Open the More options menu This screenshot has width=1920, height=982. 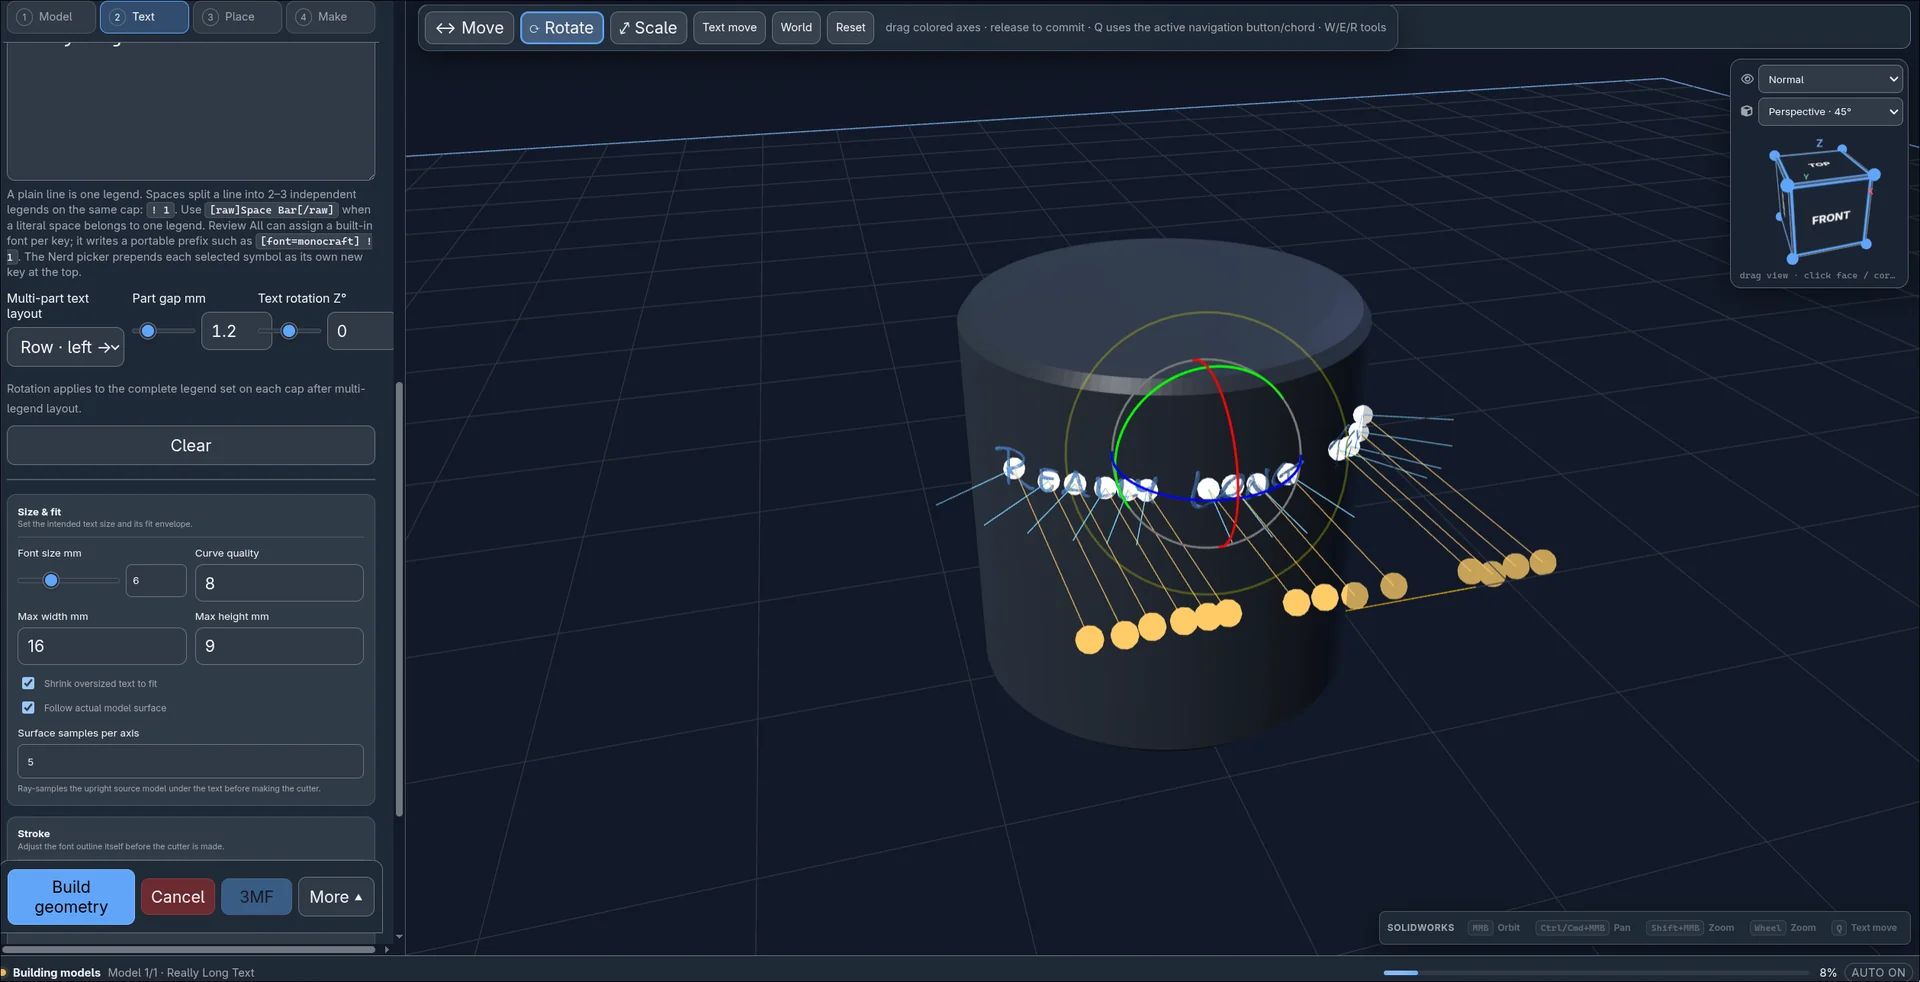tap(336, 897)
